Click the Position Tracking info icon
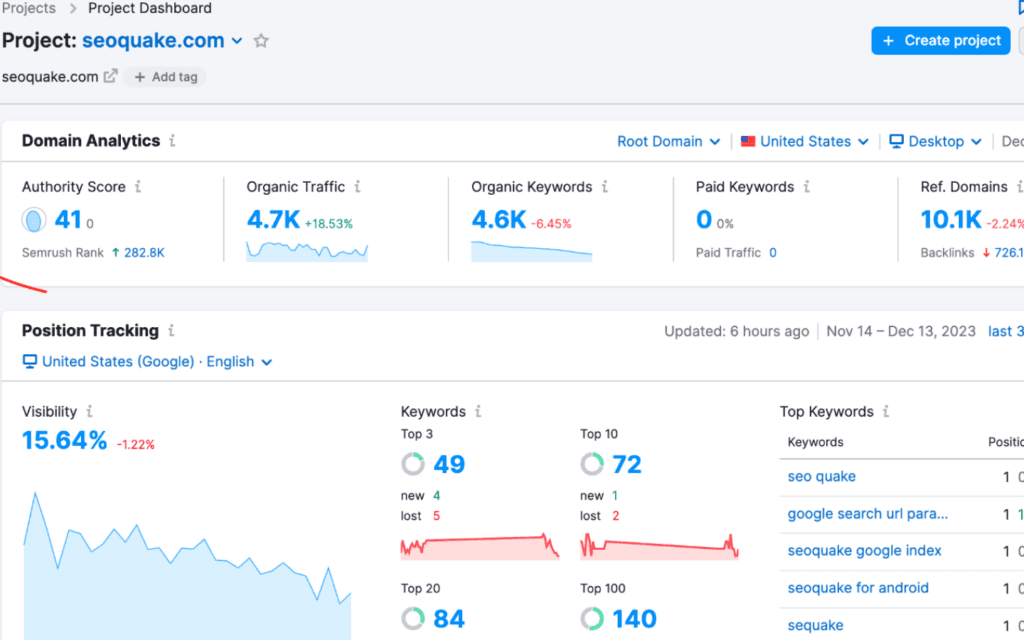The width and height of the screenshot is (1024, 640). [x=171, y=330]
